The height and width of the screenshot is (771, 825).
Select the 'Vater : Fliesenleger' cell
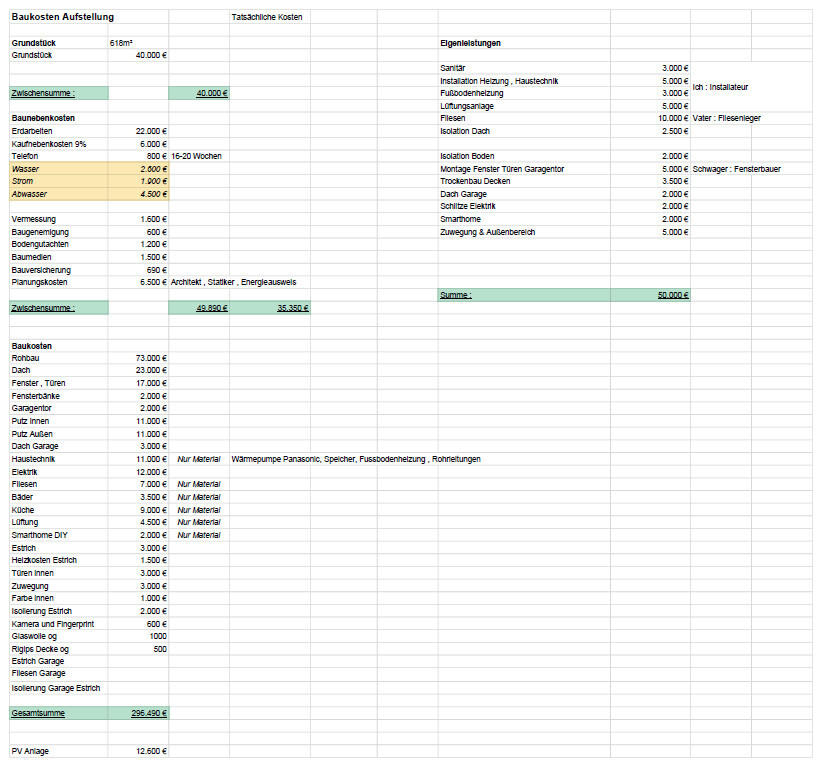point(726,118)
